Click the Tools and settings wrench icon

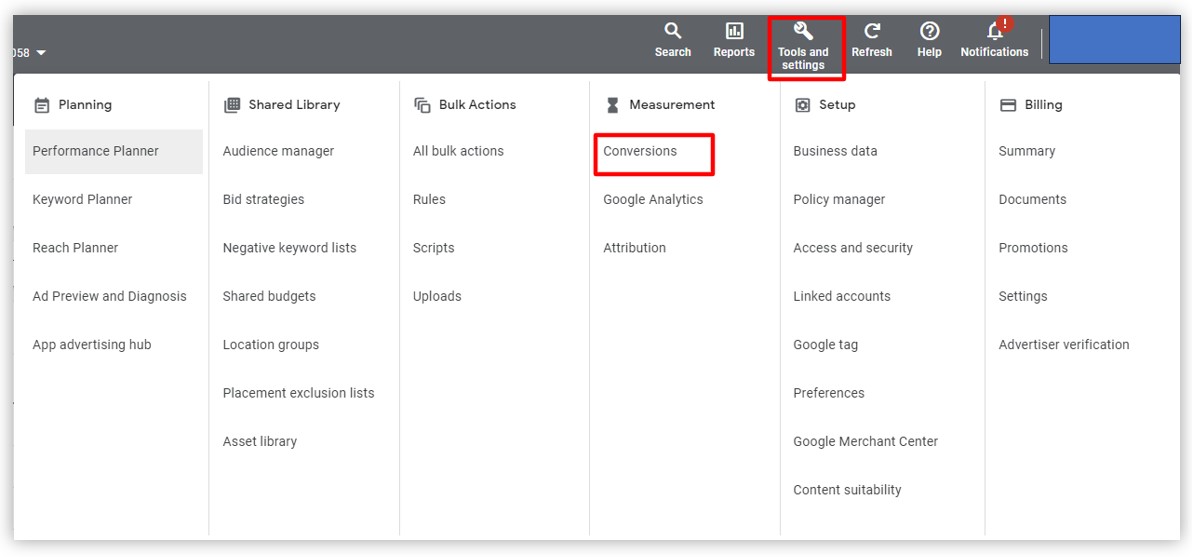(803, 31)
